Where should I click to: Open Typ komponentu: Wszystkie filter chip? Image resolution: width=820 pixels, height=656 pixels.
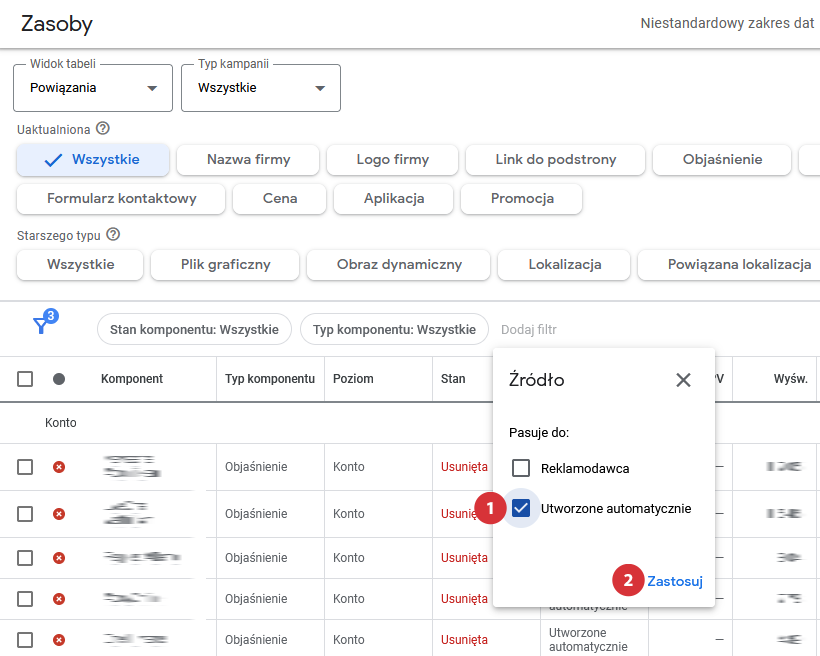click(x=394, y=330)
